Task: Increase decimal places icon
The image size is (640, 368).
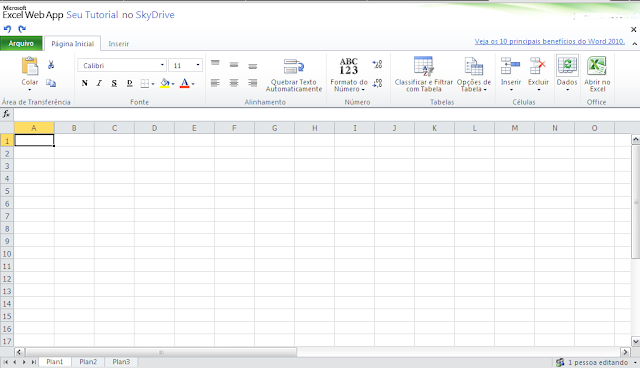Action: [x=378, y=64]
